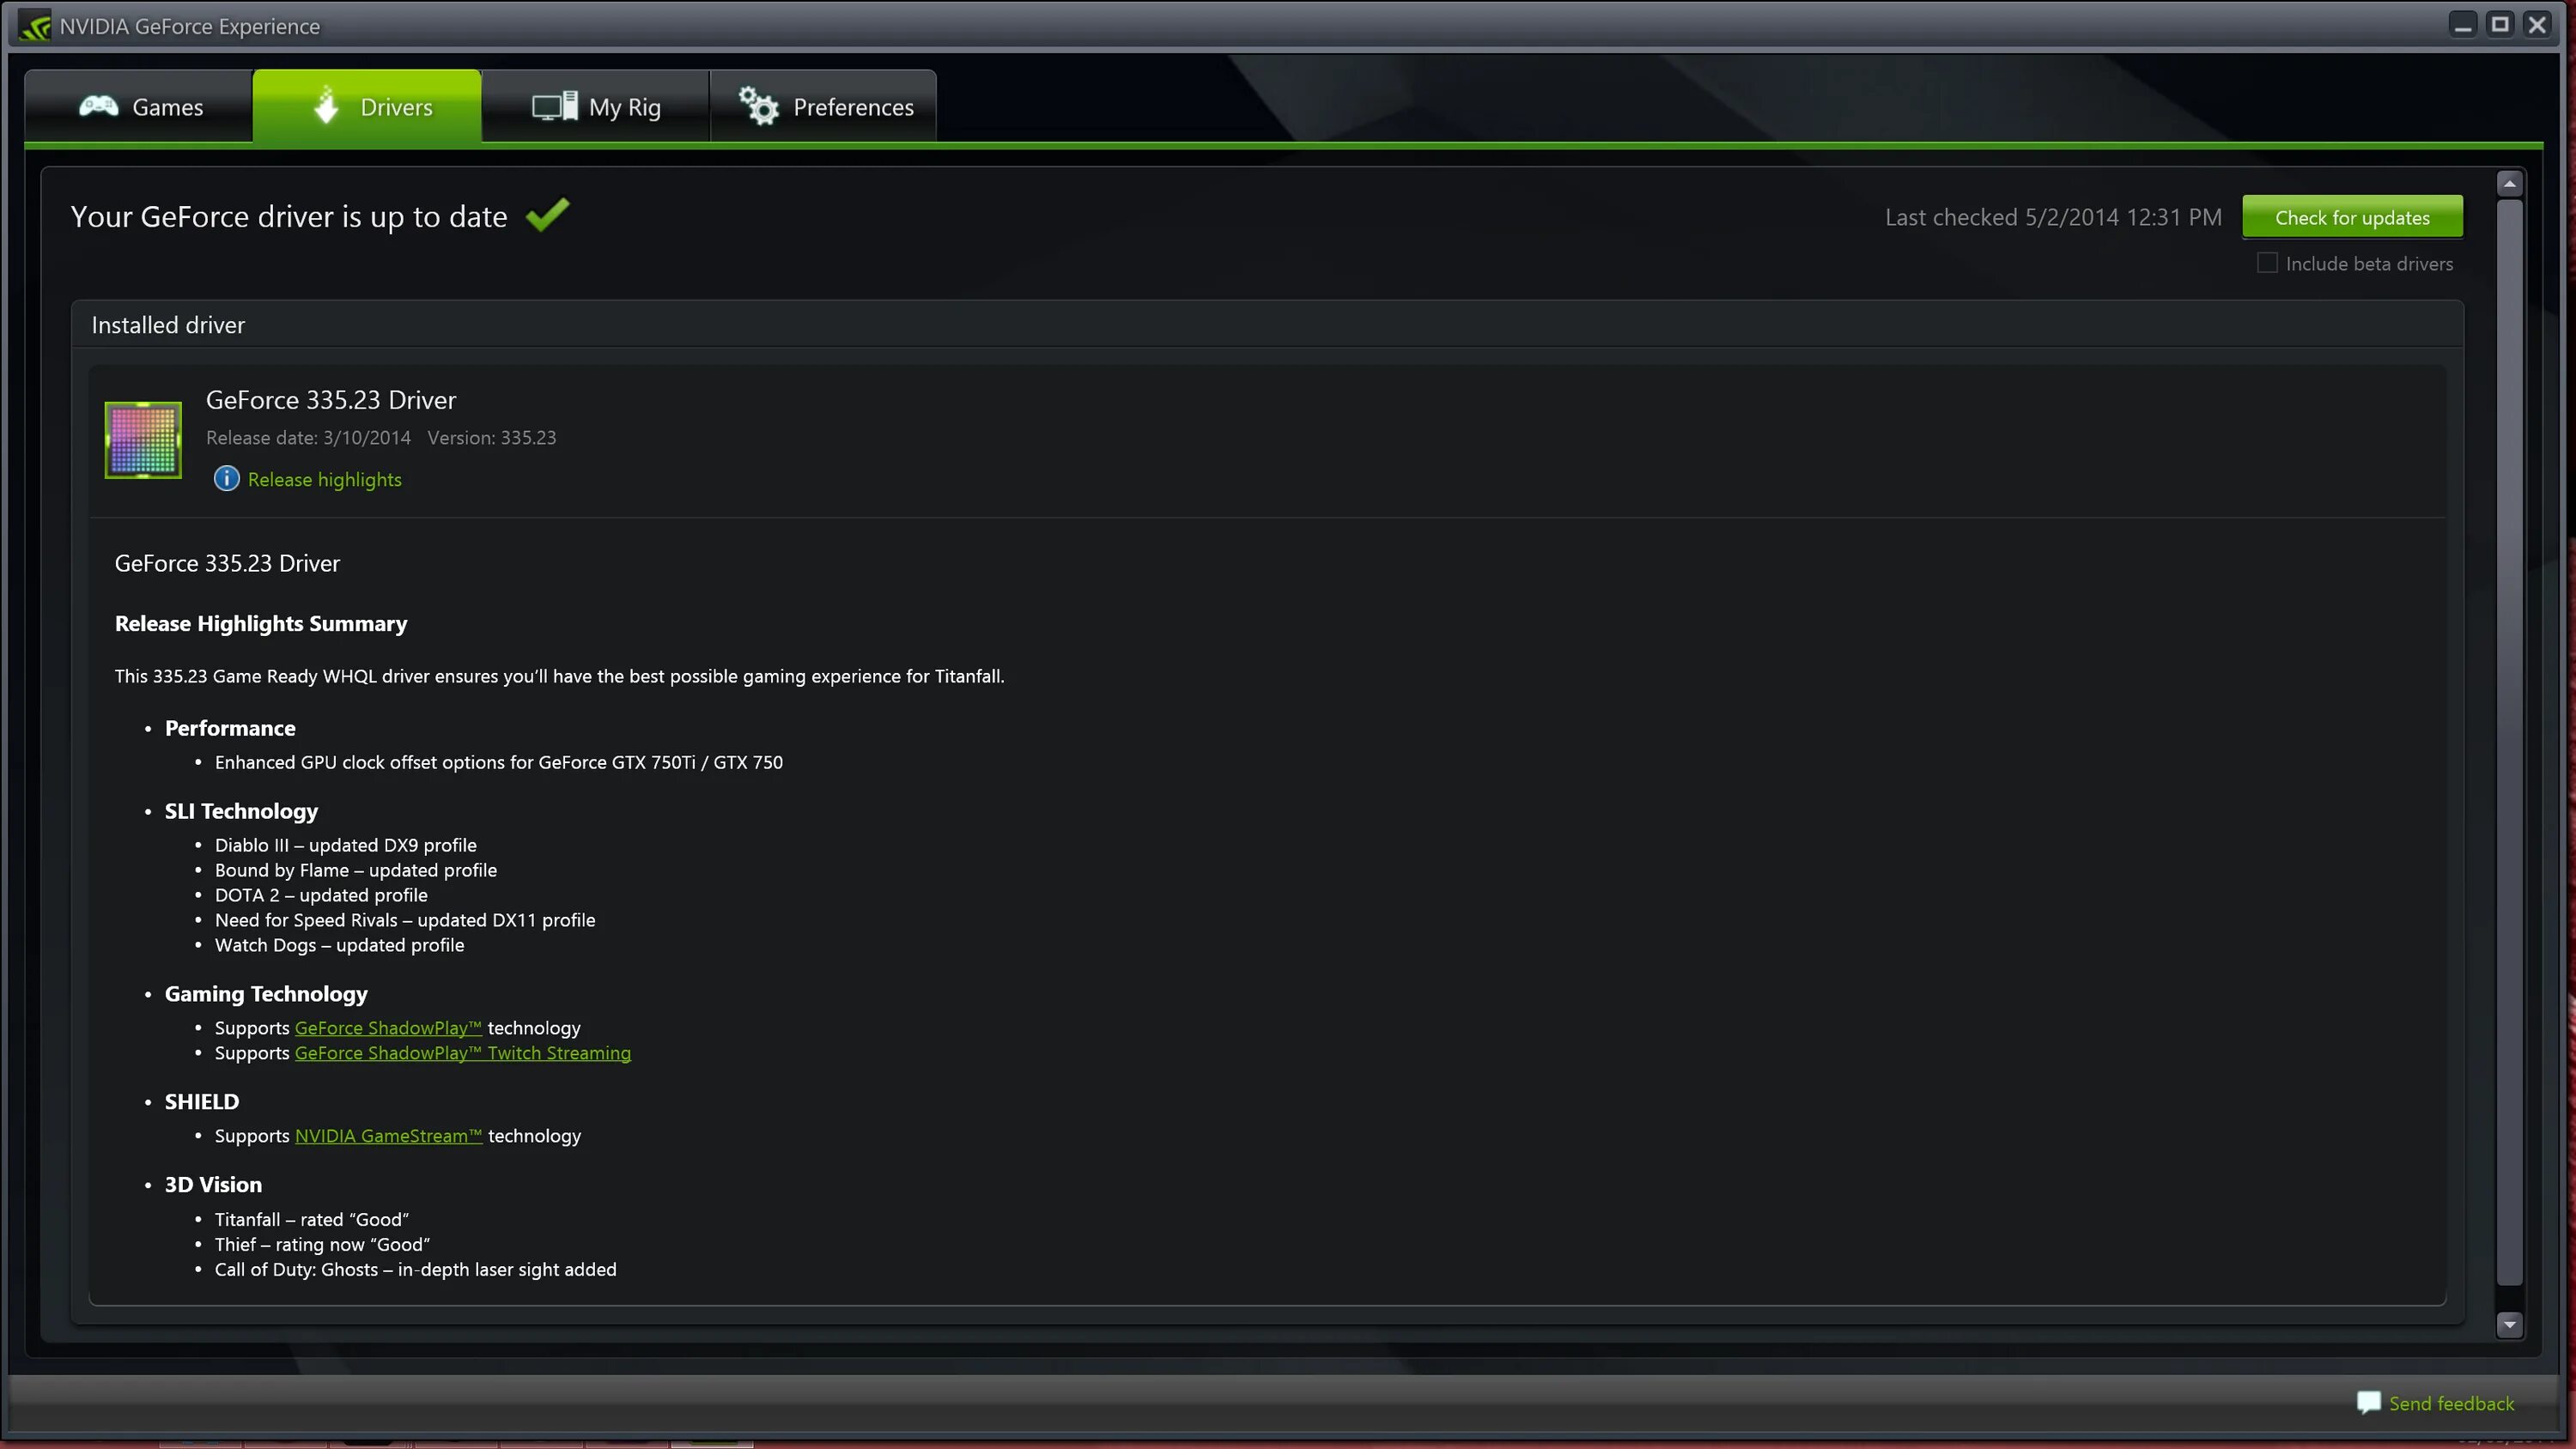Click the scrollbar up arrow
The width and height of the screenshot is (2576, 1449).
pos(2509,184)
